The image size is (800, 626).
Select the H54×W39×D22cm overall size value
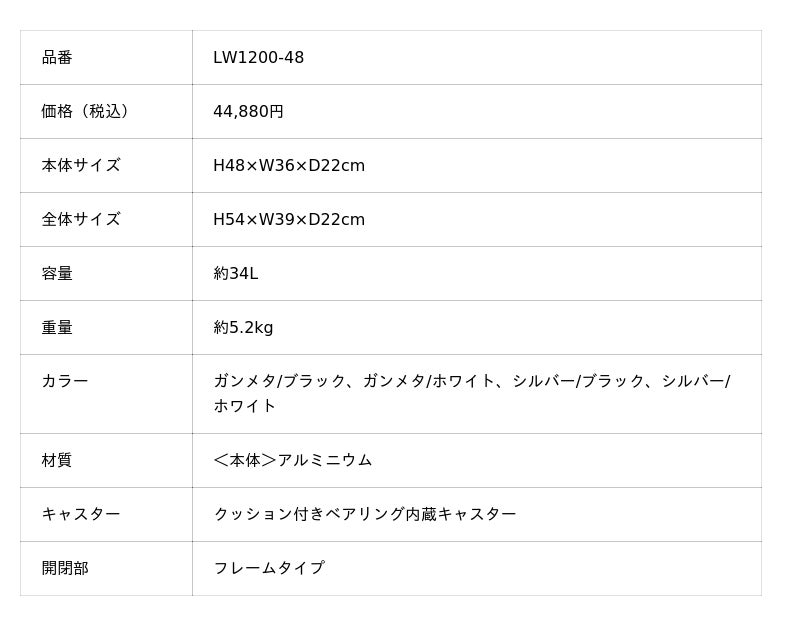289,220
